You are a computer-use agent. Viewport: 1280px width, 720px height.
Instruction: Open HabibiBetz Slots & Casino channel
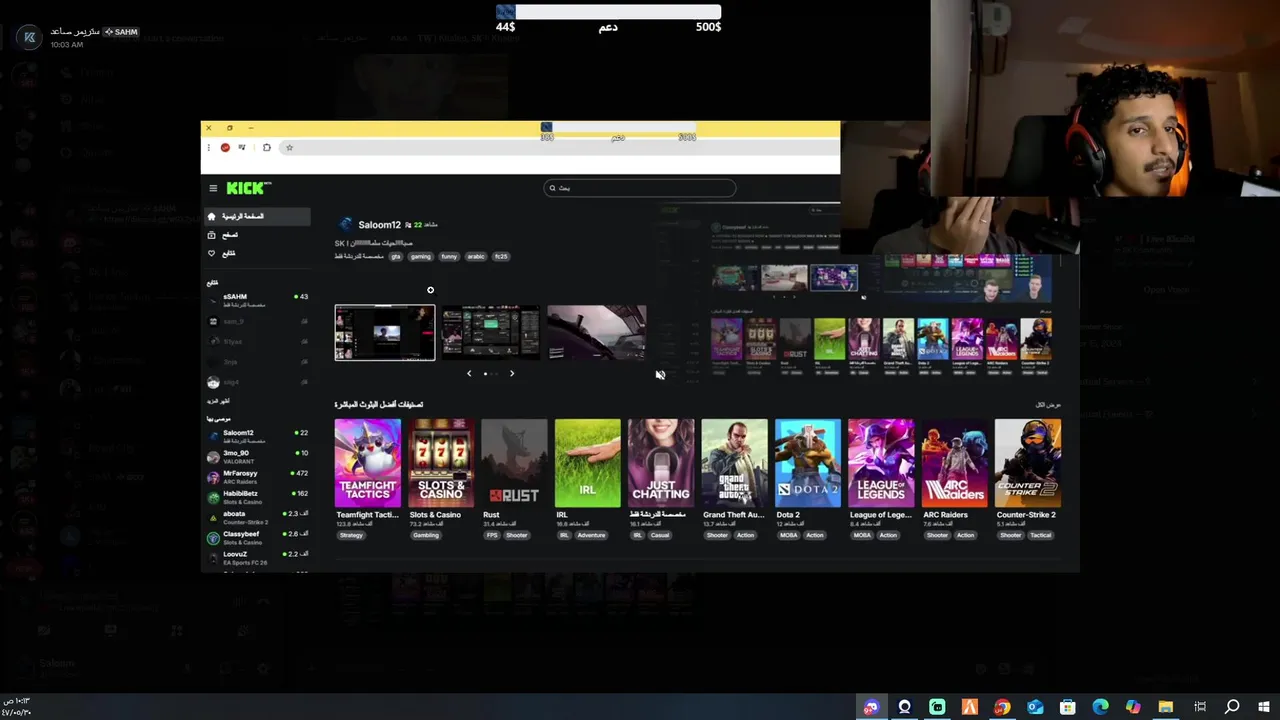(x=258, y=496)
